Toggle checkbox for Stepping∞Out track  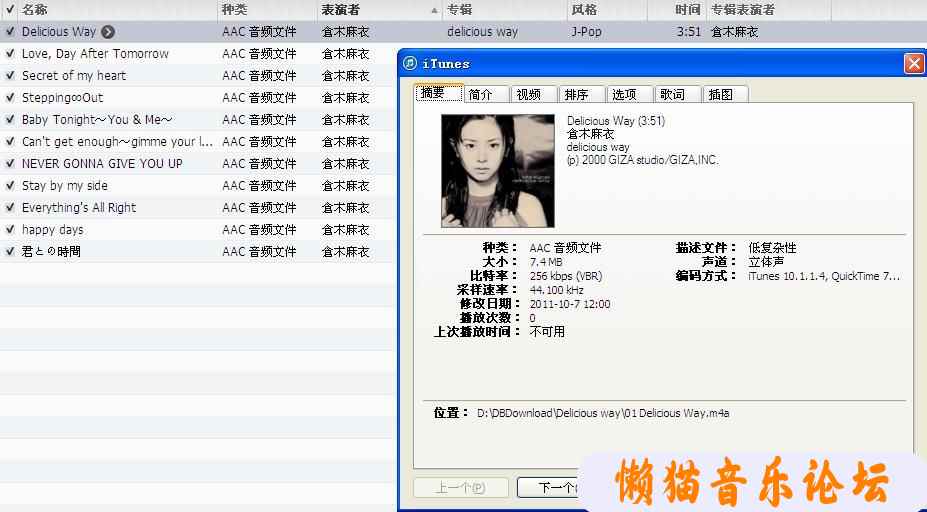click(9, 97)
